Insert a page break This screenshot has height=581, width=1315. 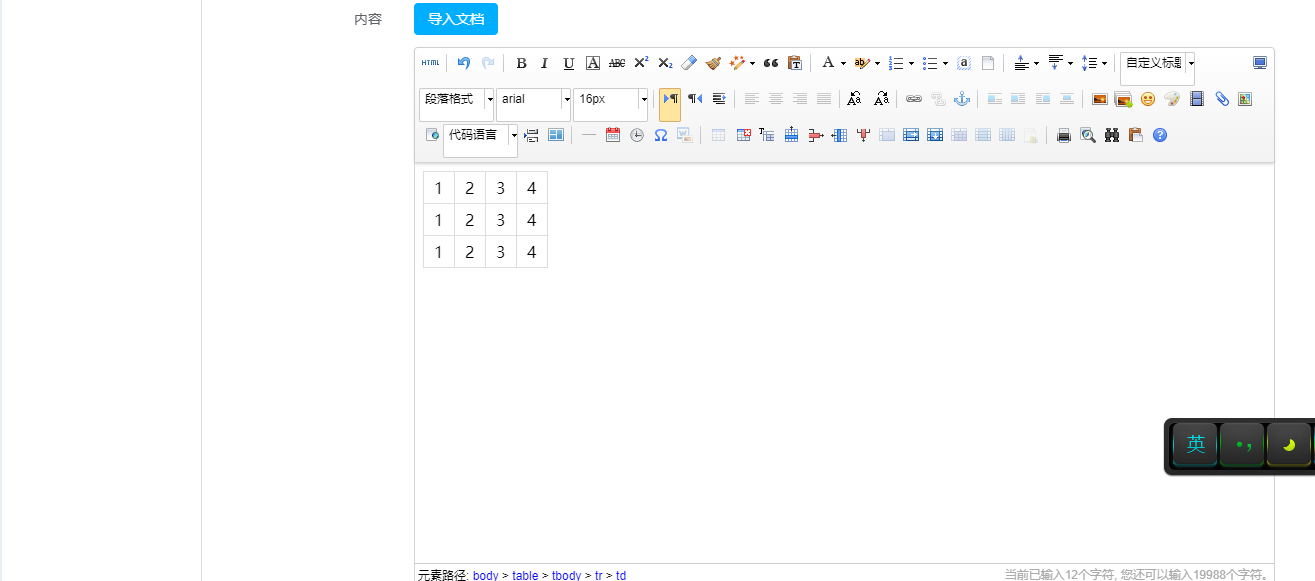[532, 135]
